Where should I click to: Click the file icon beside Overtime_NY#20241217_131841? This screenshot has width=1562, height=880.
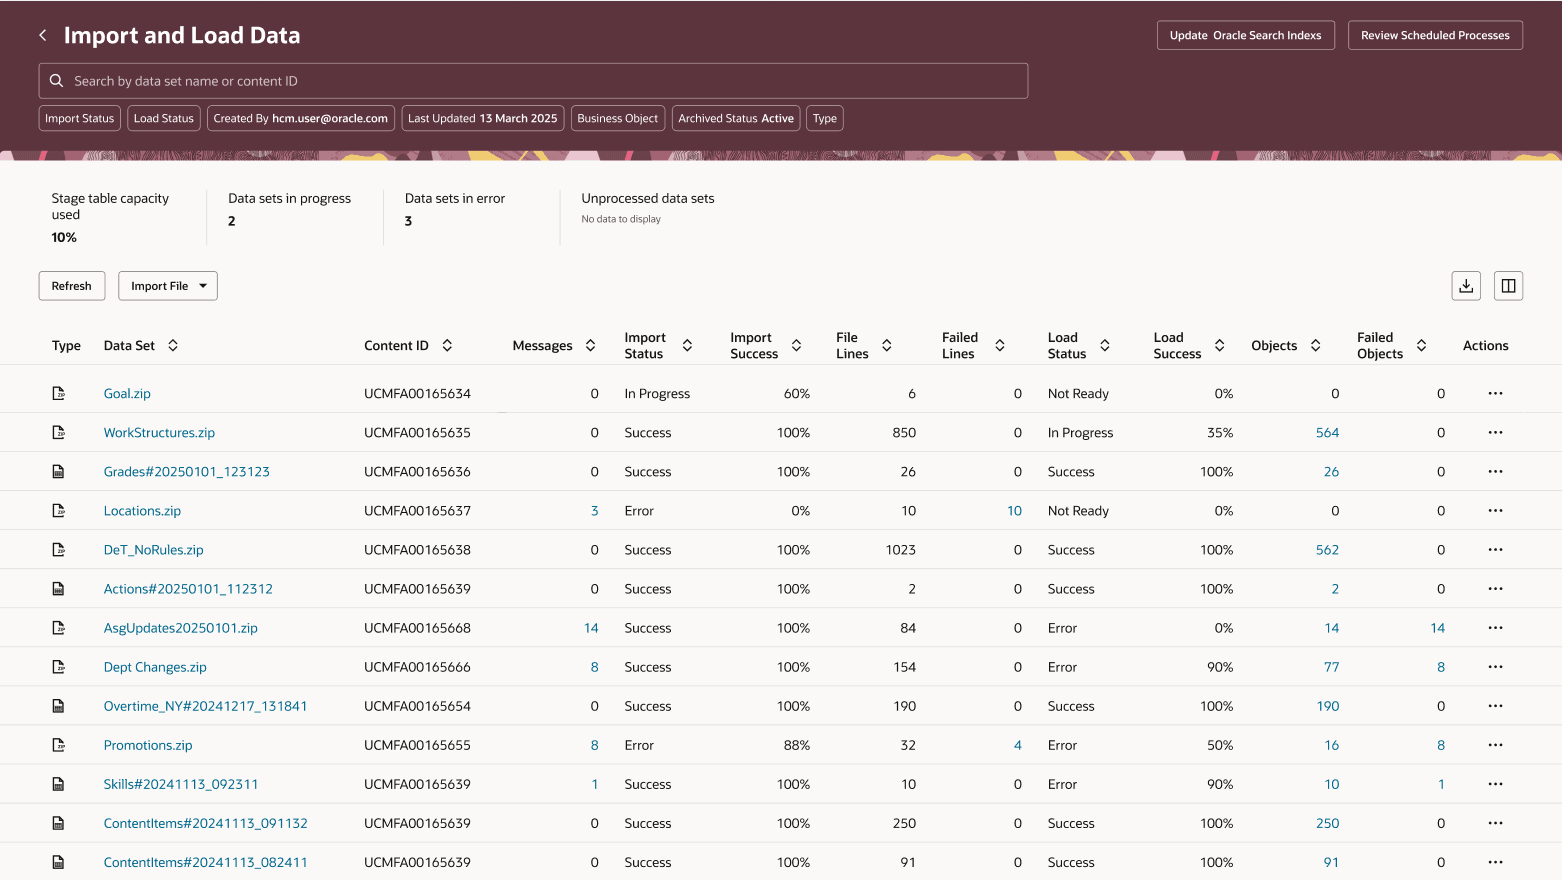tap(59, 705)
